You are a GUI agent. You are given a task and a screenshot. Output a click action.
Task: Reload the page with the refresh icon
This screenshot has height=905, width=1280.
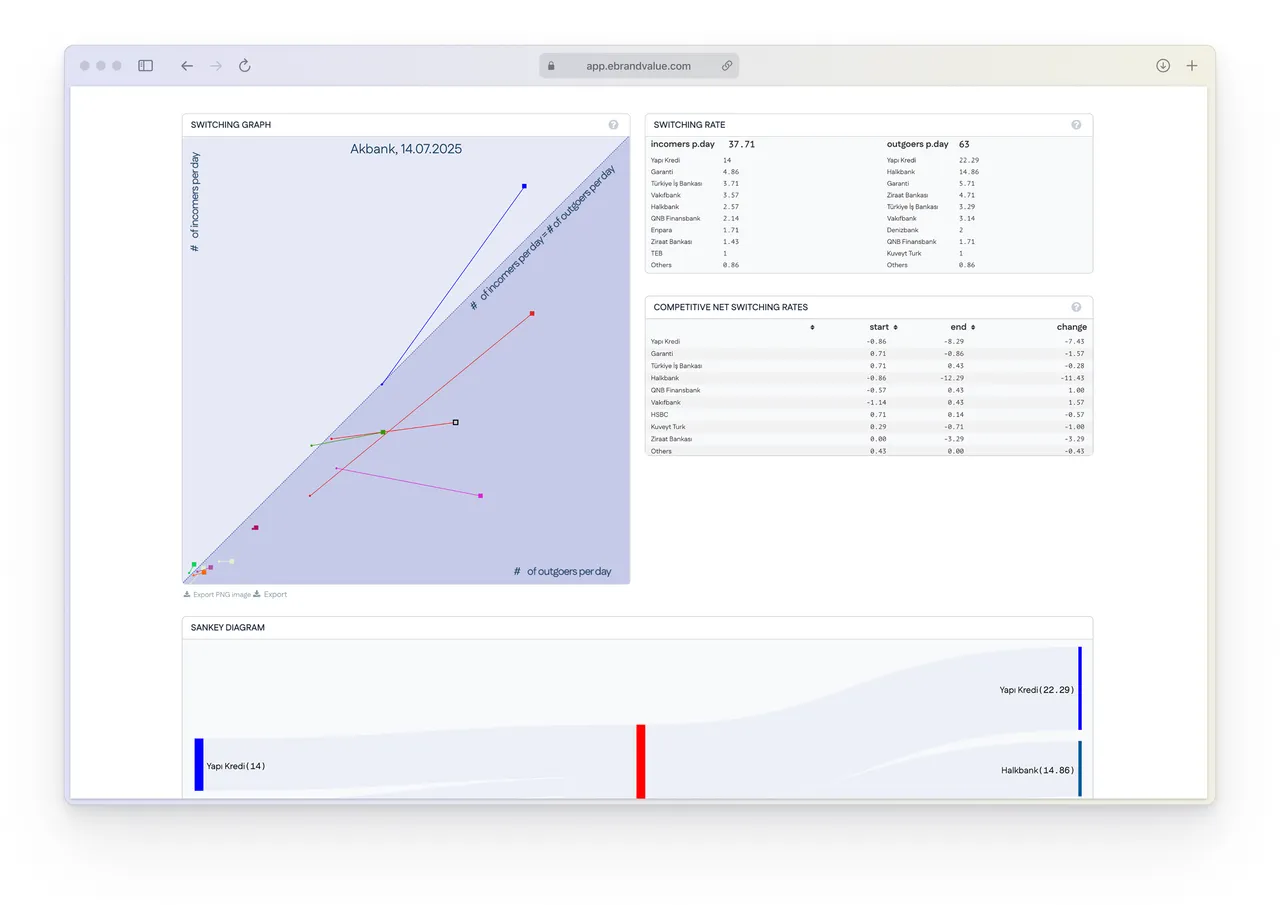click(x=245, y=66)
